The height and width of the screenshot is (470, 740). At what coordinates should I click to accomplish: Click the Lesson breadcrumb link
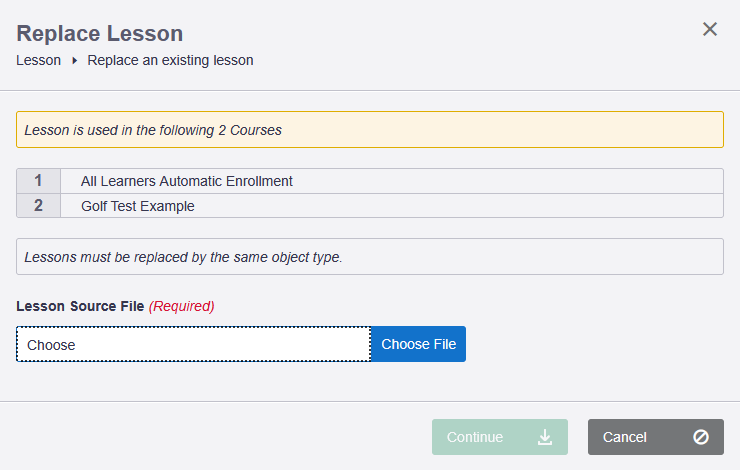pos(38,60)
